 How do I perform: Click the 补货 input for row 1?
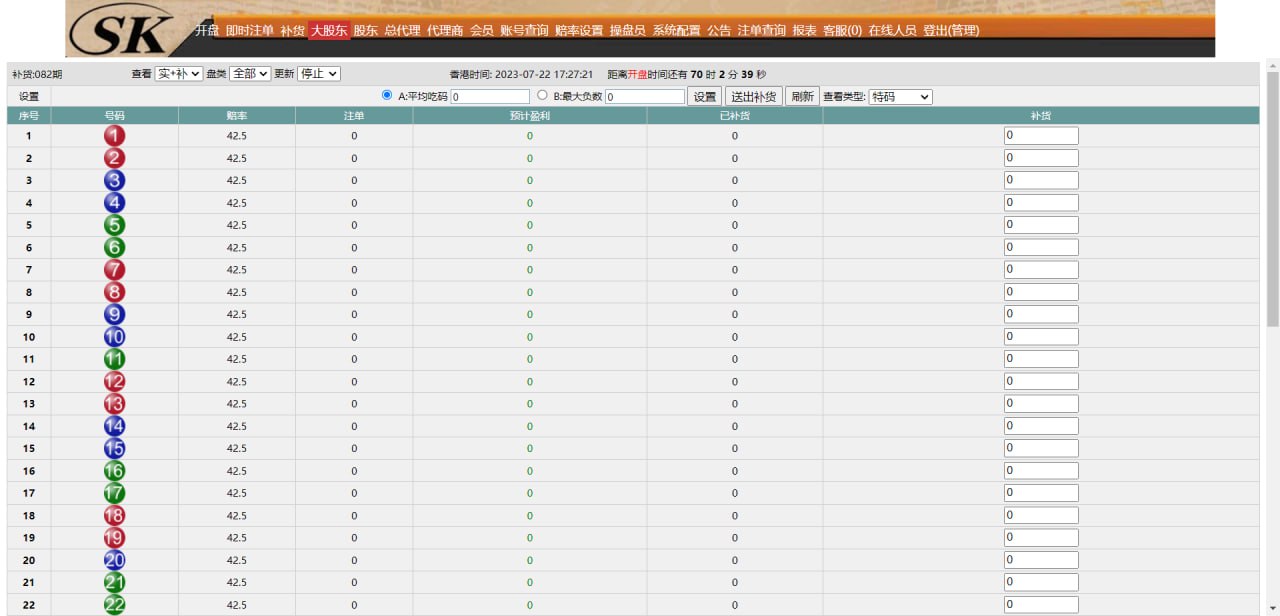coord(1041,136)
